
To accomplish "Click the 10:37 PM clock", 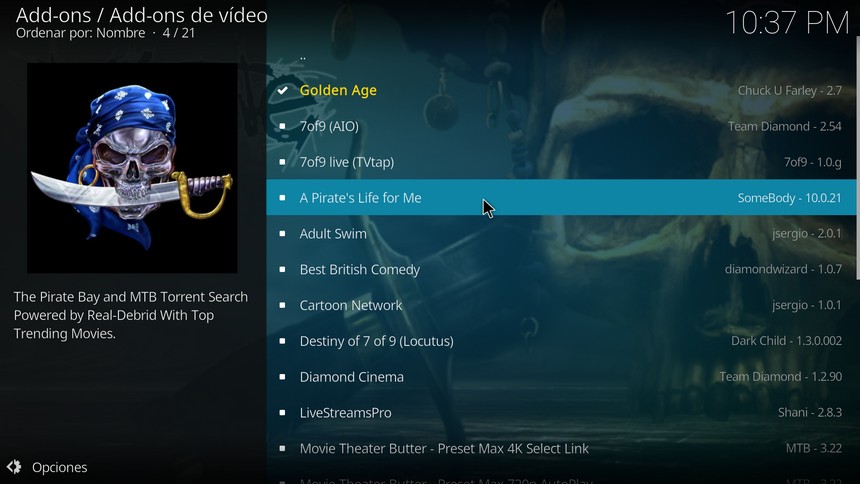I will point(787,22).
